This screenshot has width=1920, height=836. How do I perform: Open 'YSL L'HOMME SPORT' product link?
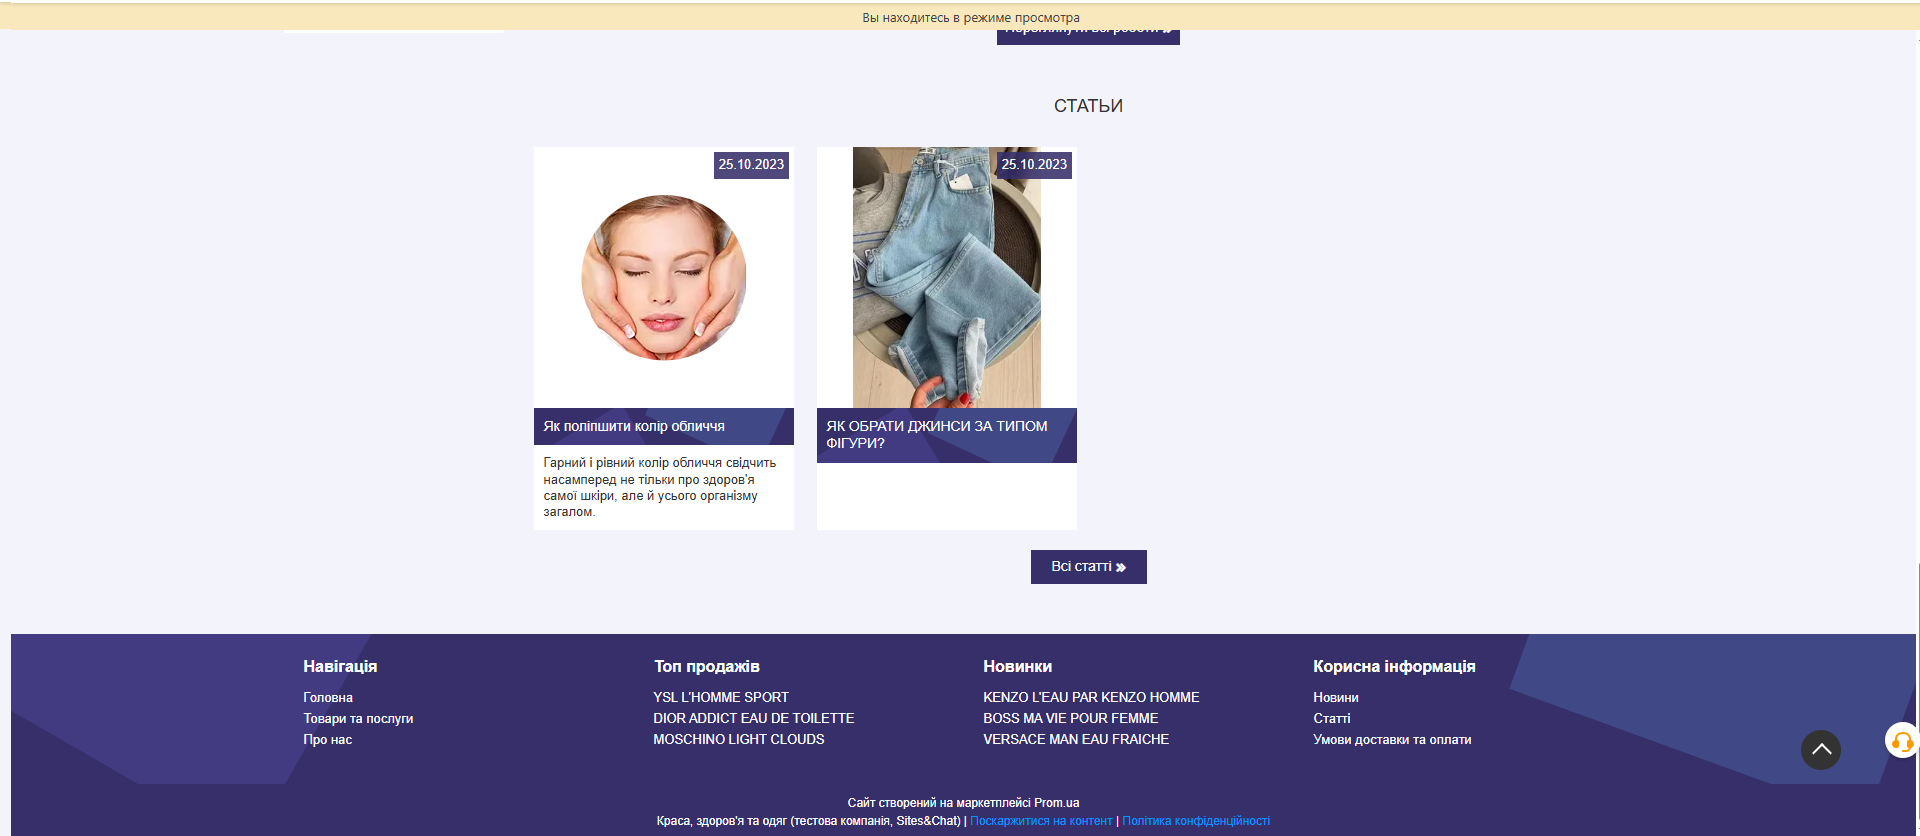click(x=720, y=698)
